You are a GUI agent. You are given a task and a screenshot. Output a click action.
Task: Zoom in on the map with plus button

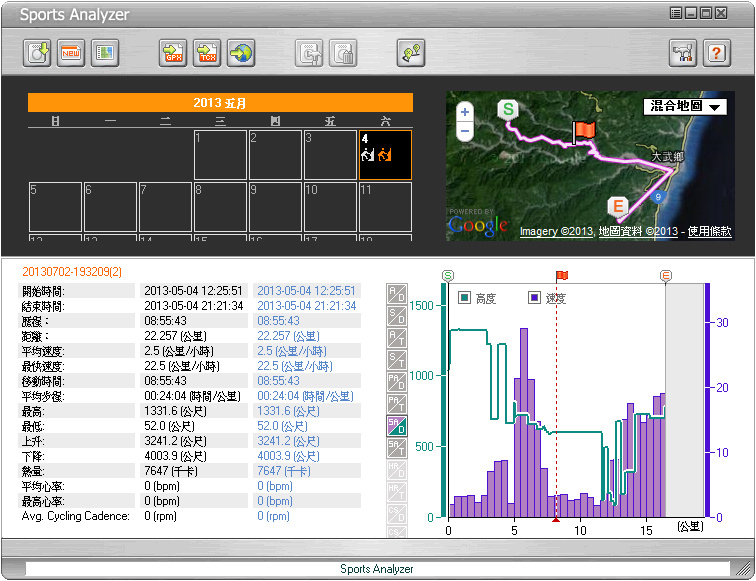pos(464,113)
